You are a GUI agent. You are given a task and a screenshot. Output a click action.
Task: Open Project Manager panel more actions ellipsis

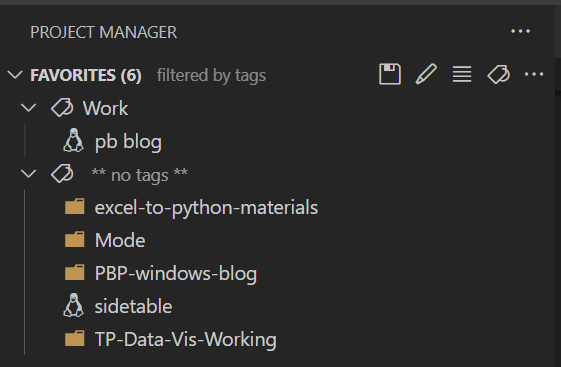[x=521, y=31]
